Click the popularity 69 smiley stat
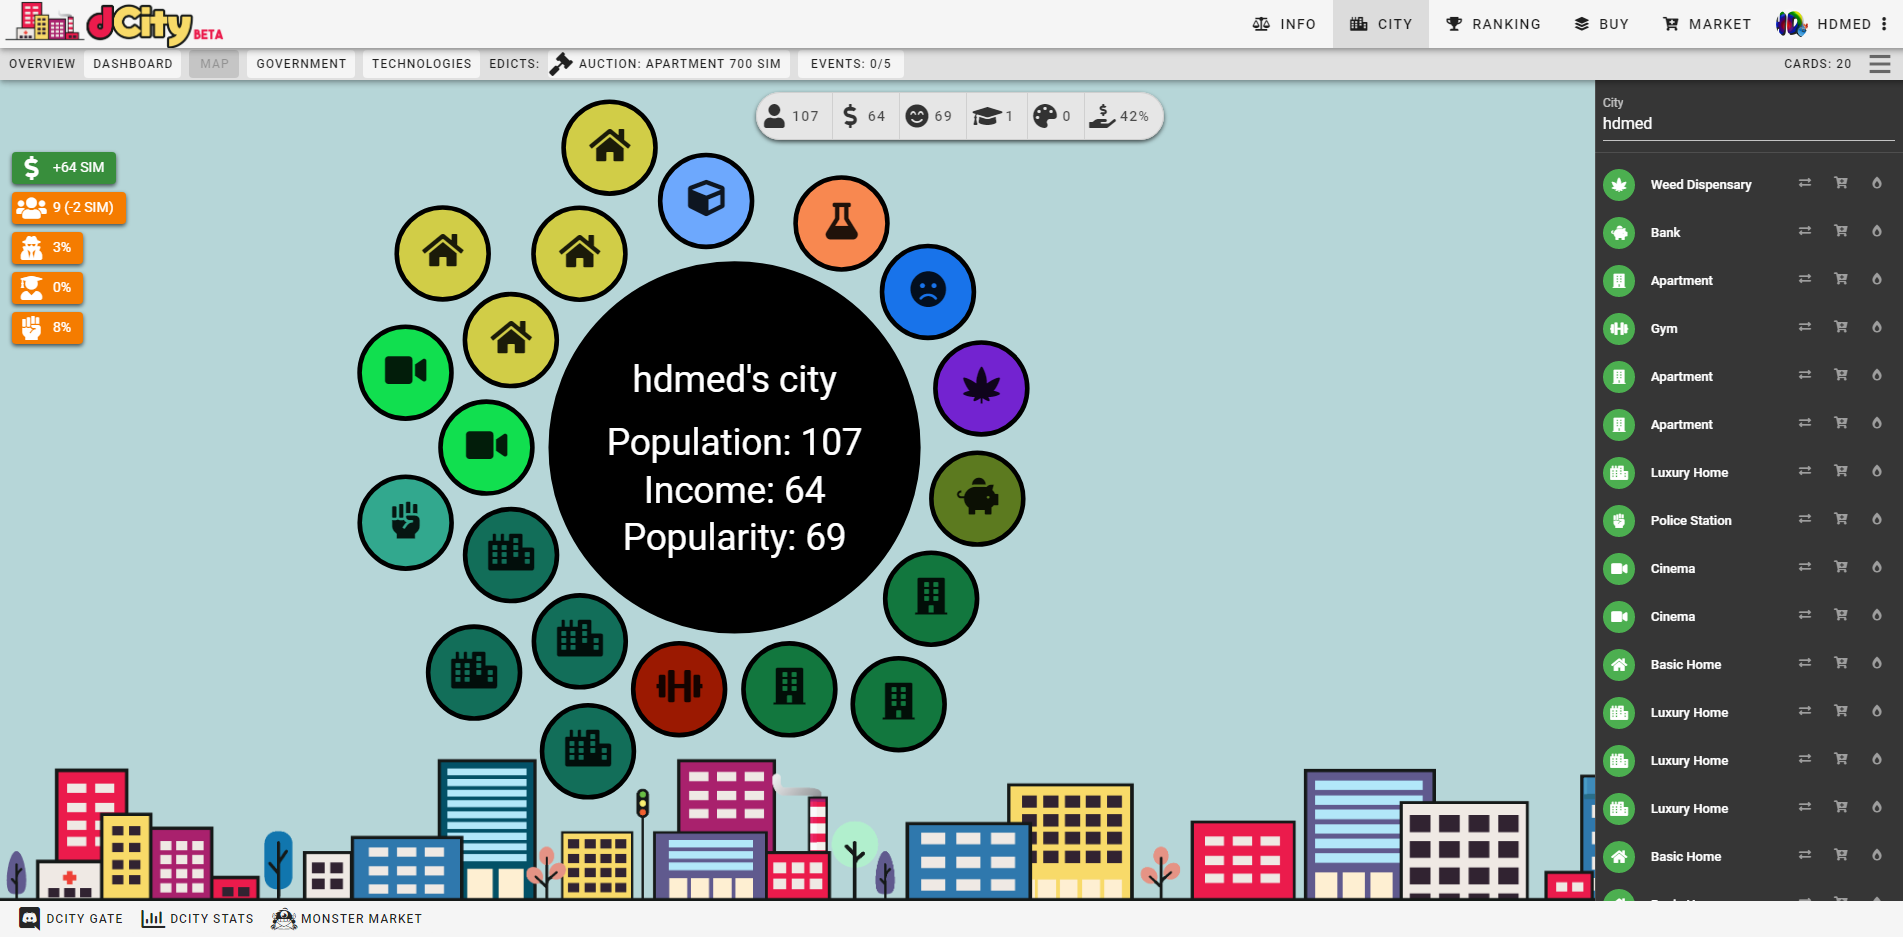Viewport: 1903px width, 937px height. 929,116
